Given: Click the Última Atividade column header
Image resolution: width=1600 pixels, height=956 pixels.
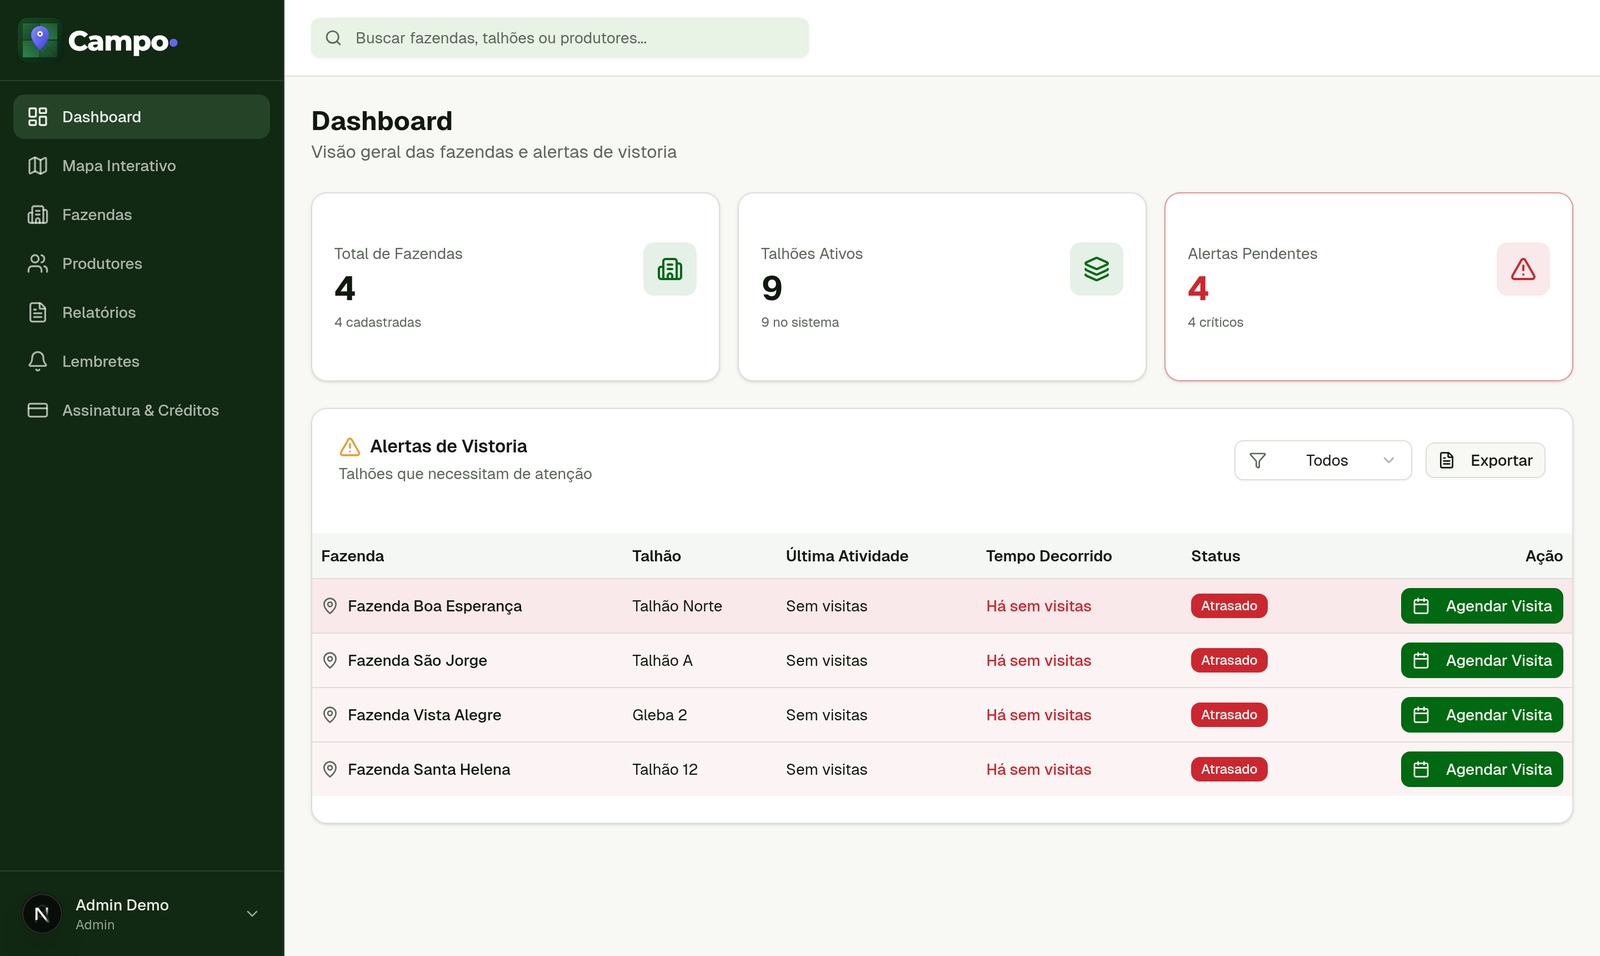Looking at the screenshot, I should pos(847,556).
